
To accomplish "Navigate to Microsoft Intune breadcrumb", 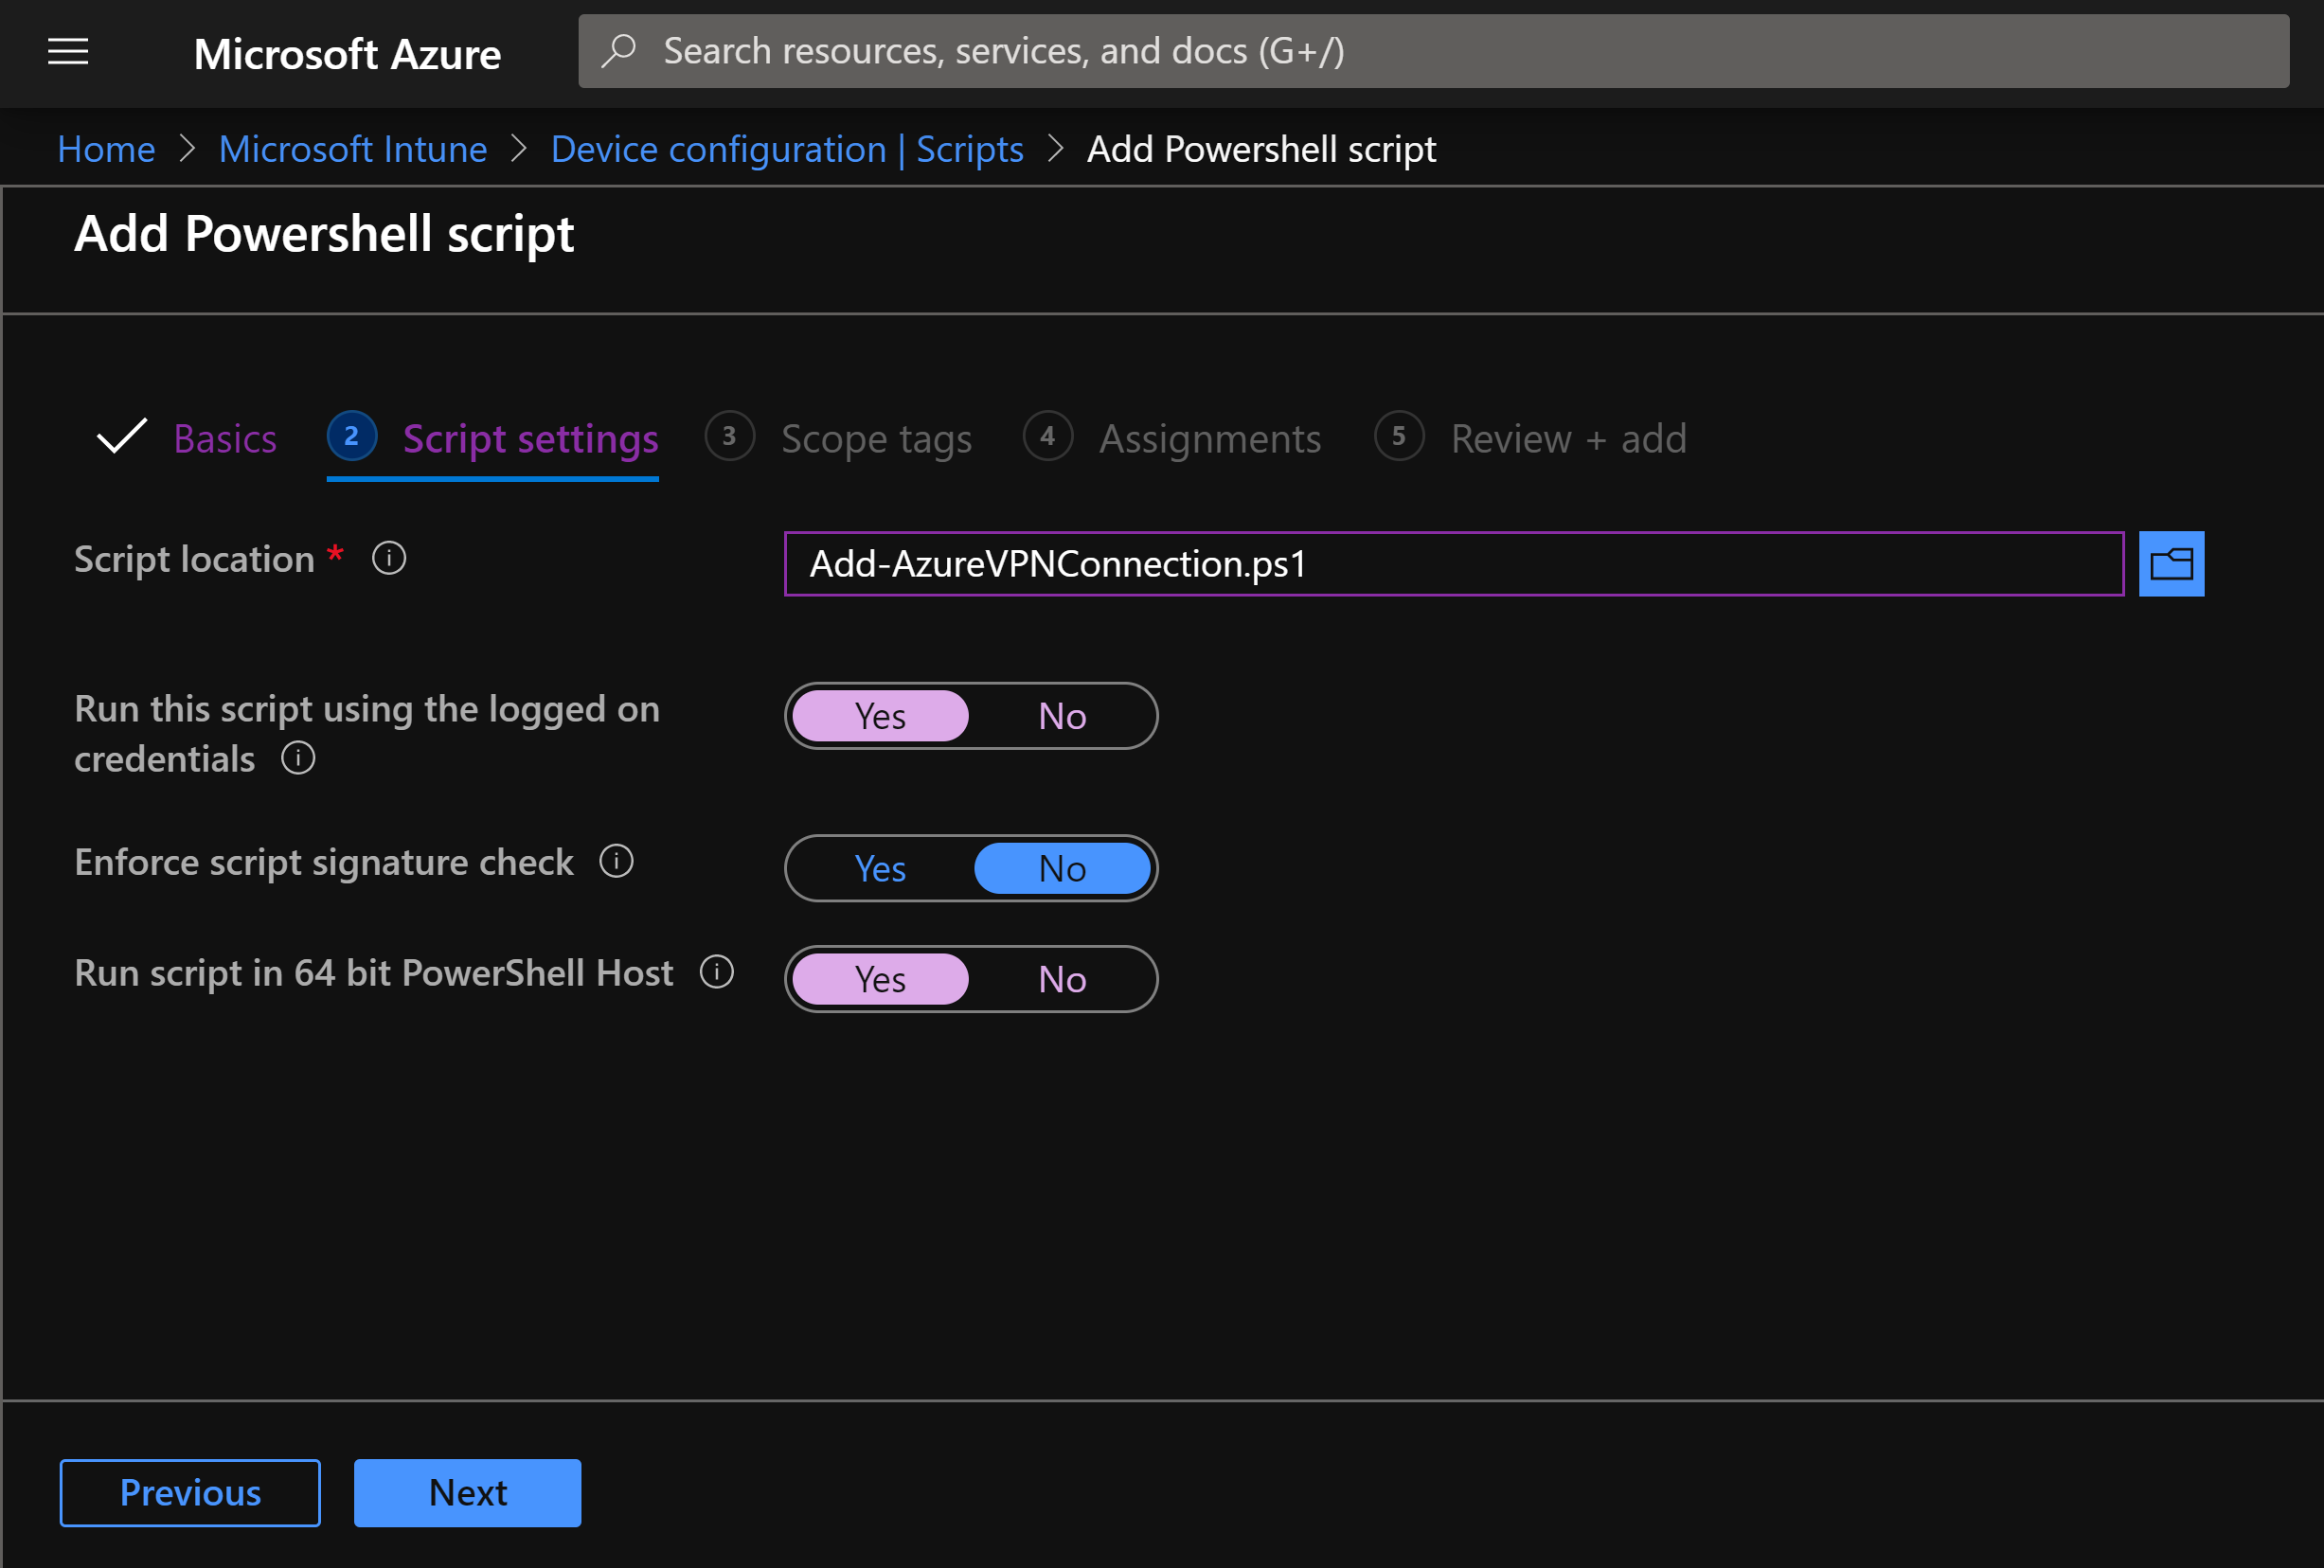I will 353,149.
